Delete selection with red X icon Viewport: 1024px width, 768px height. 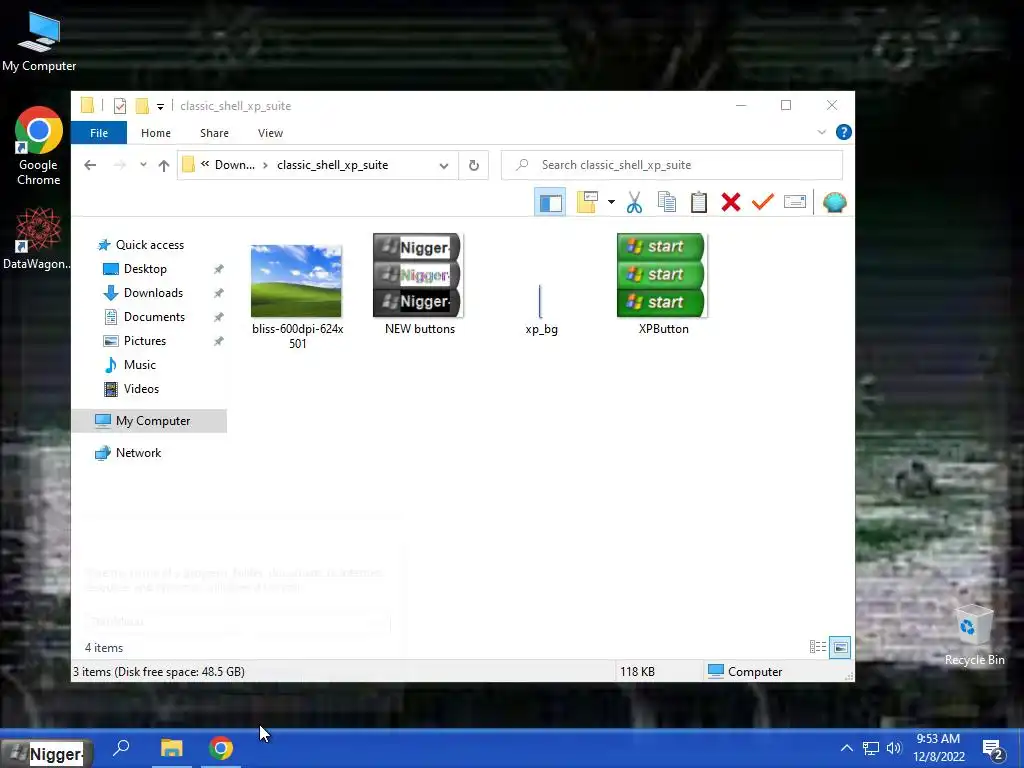coord(731,202)
